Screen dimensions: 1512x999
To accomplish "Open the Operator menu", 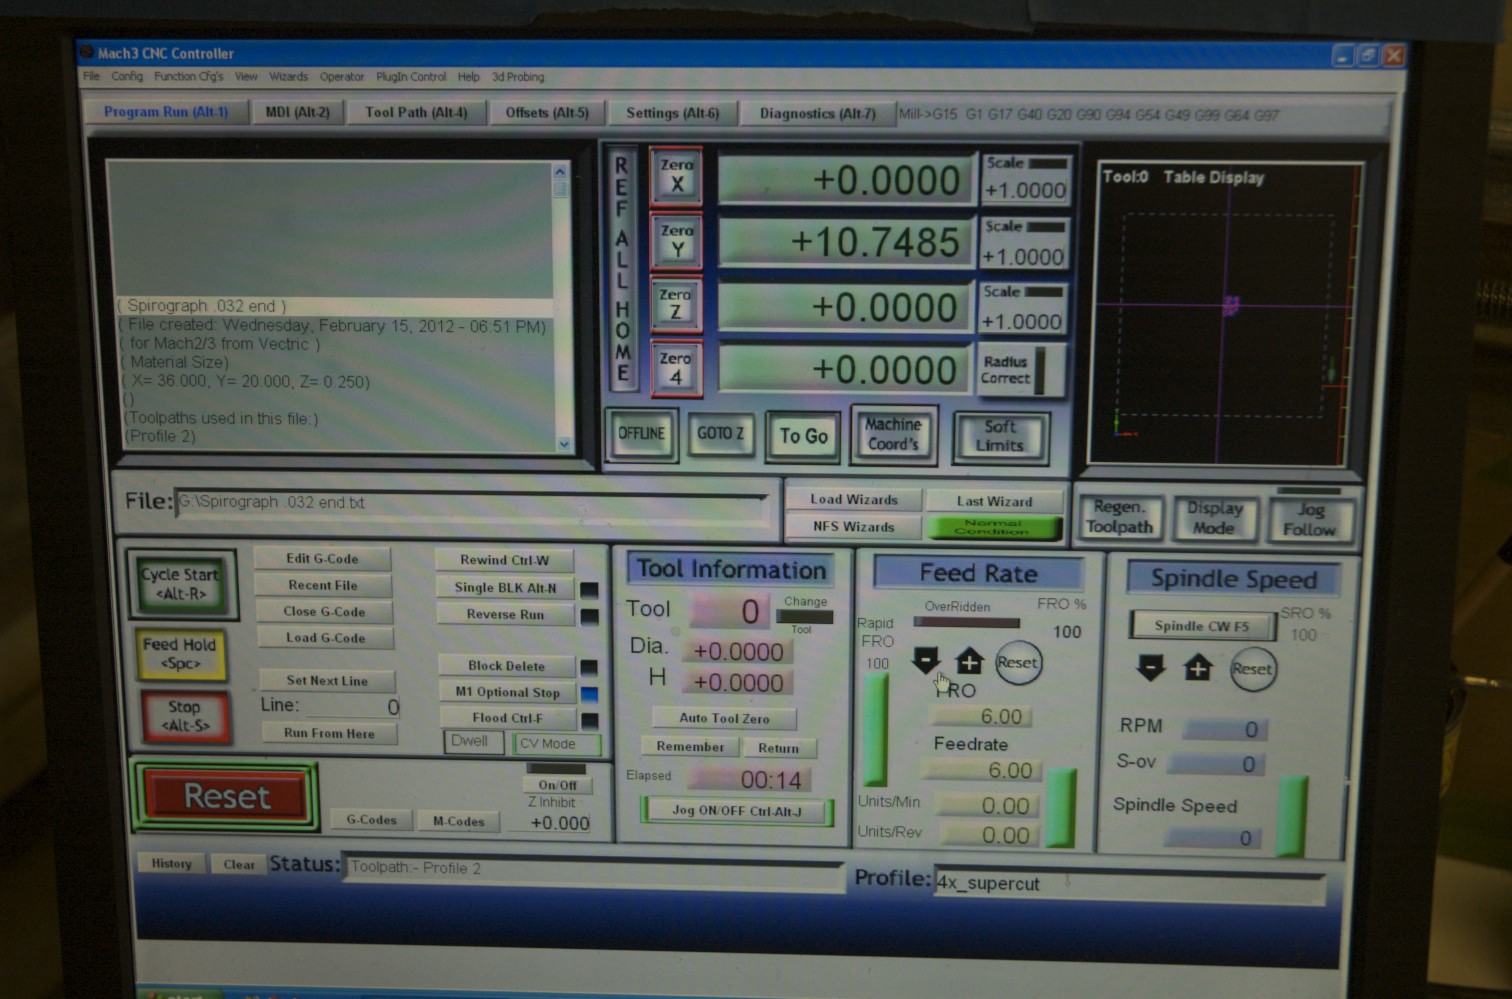I will (342, 76).
